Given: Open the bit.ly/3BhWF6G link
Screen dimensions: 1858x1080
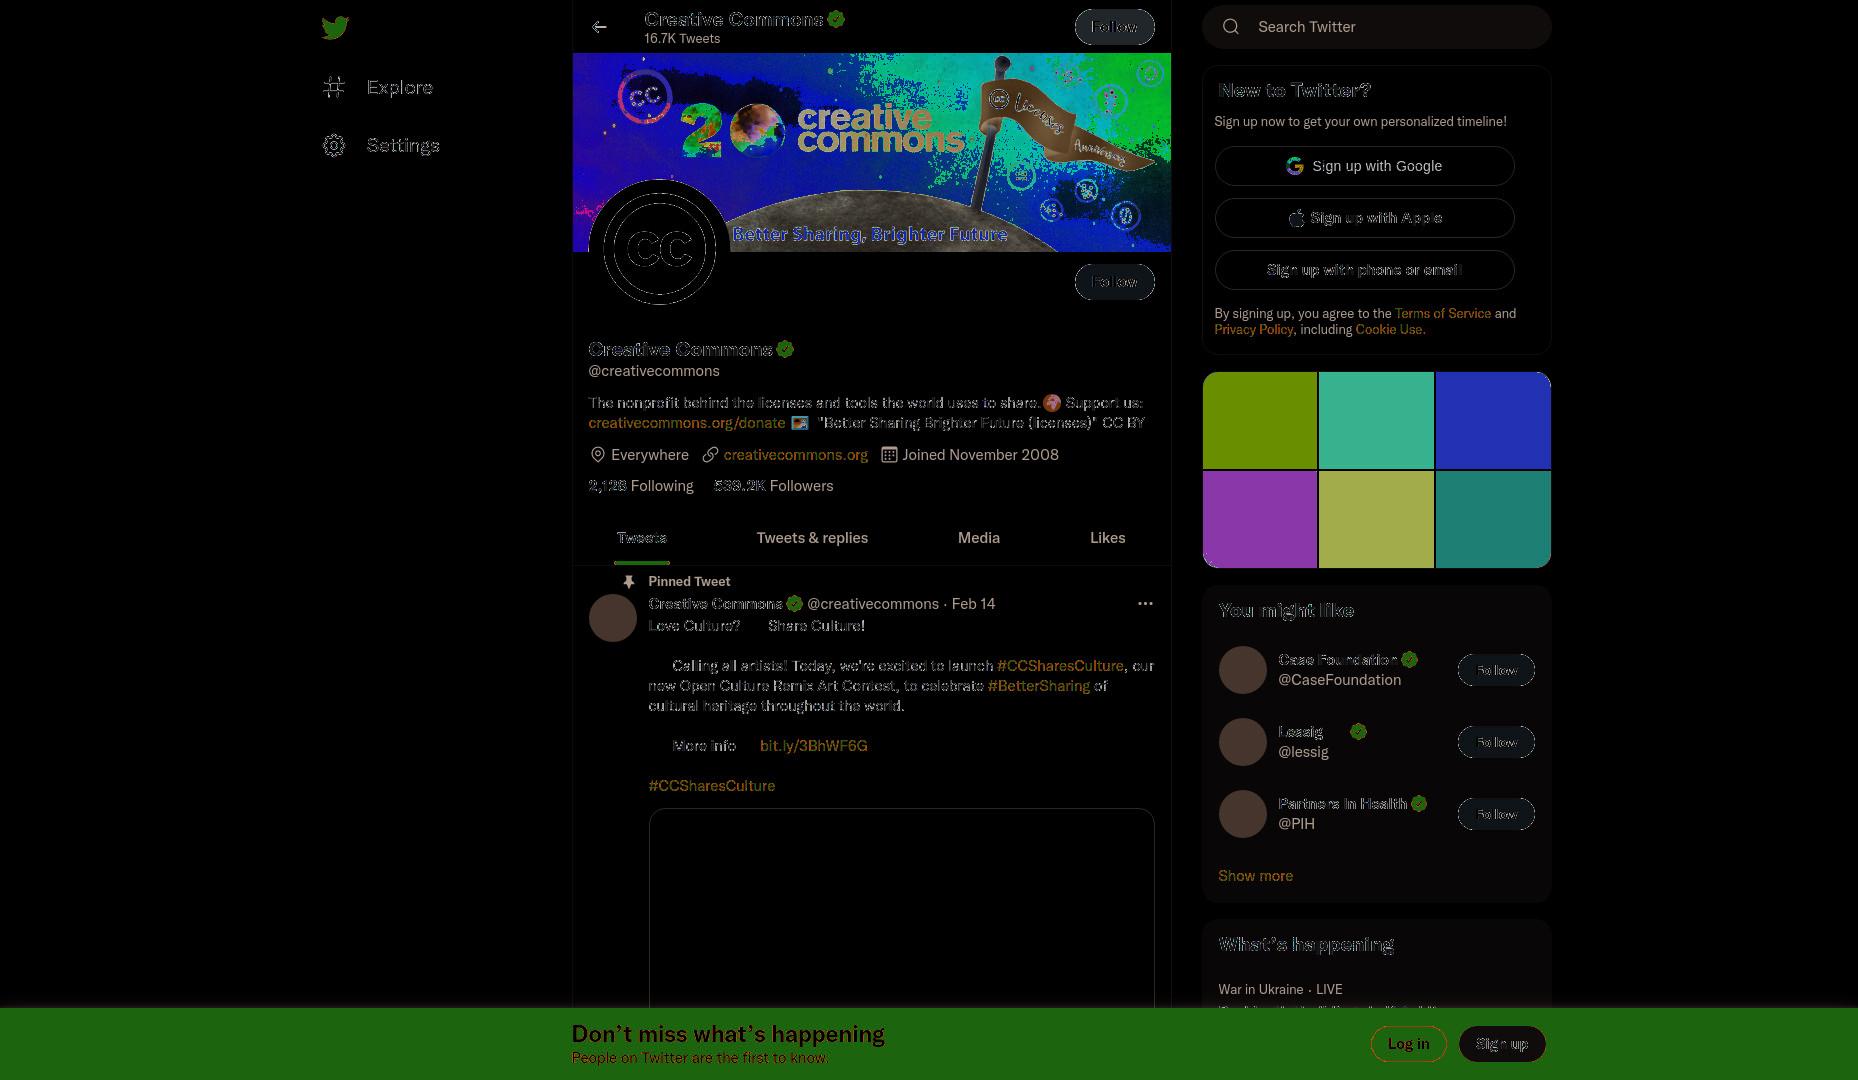Looking at the screenshot, I should pyautogui.click(x=814, y=746).
